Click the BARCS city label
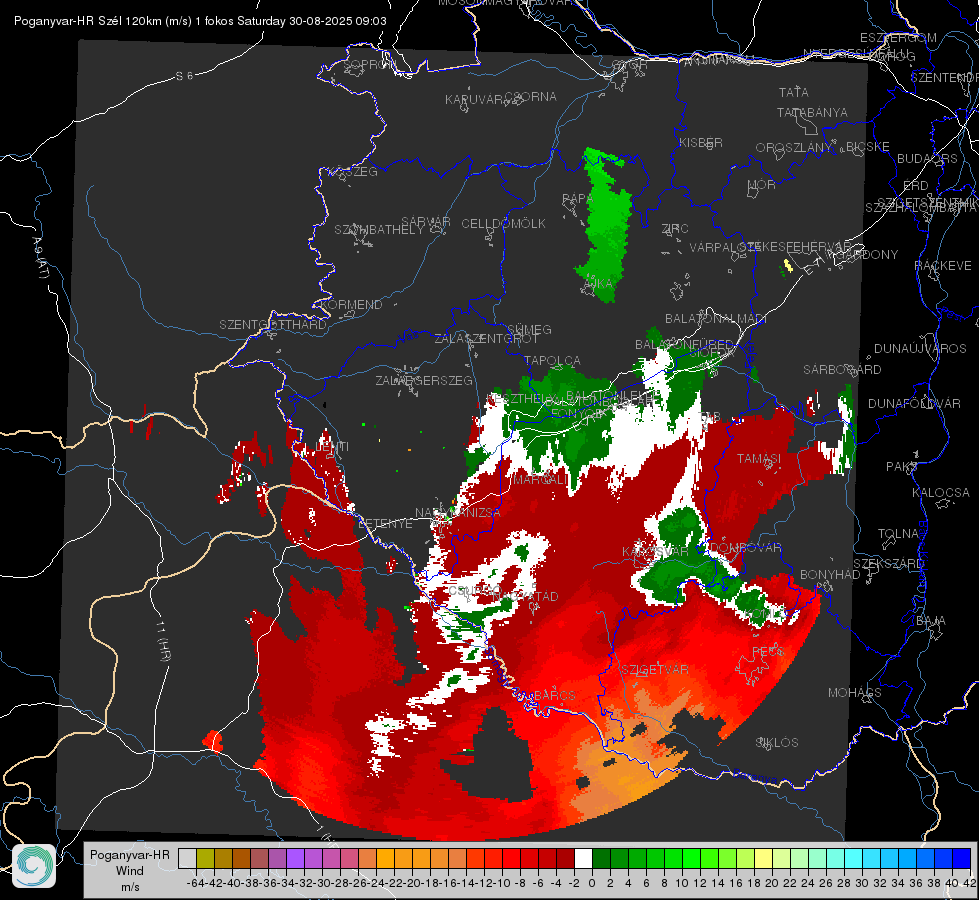Viewport: 979px width, 900px height. point(554,695)
